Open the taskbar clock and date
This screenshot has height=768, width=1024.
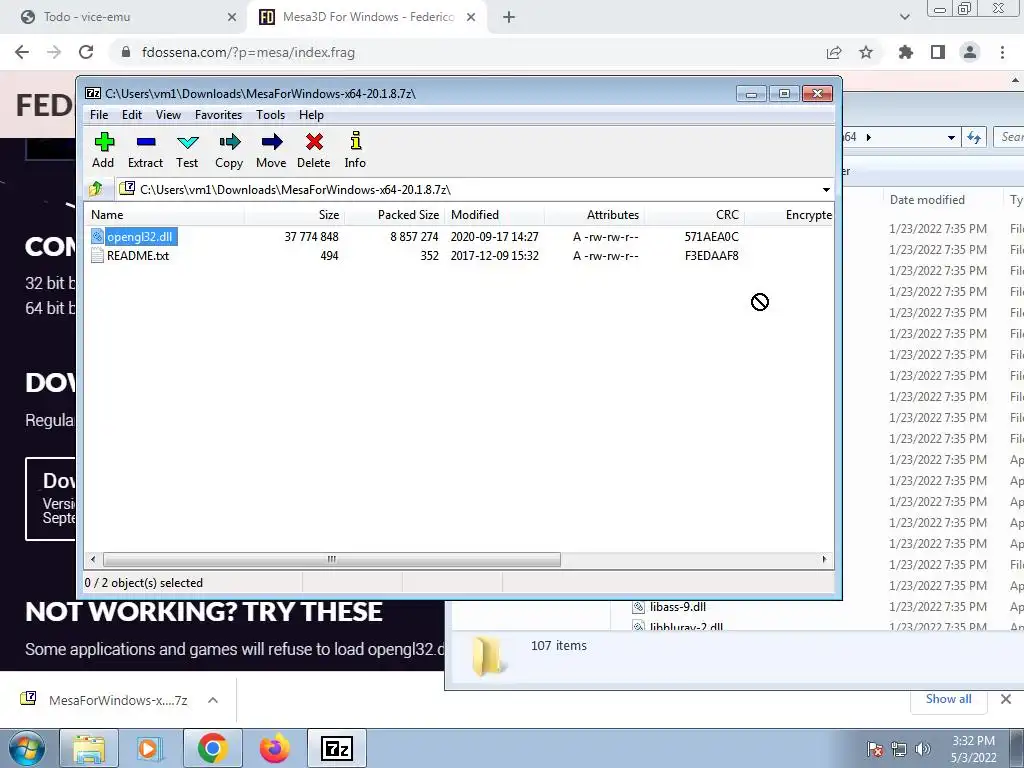pyautogui.click(x=973, y=749)
